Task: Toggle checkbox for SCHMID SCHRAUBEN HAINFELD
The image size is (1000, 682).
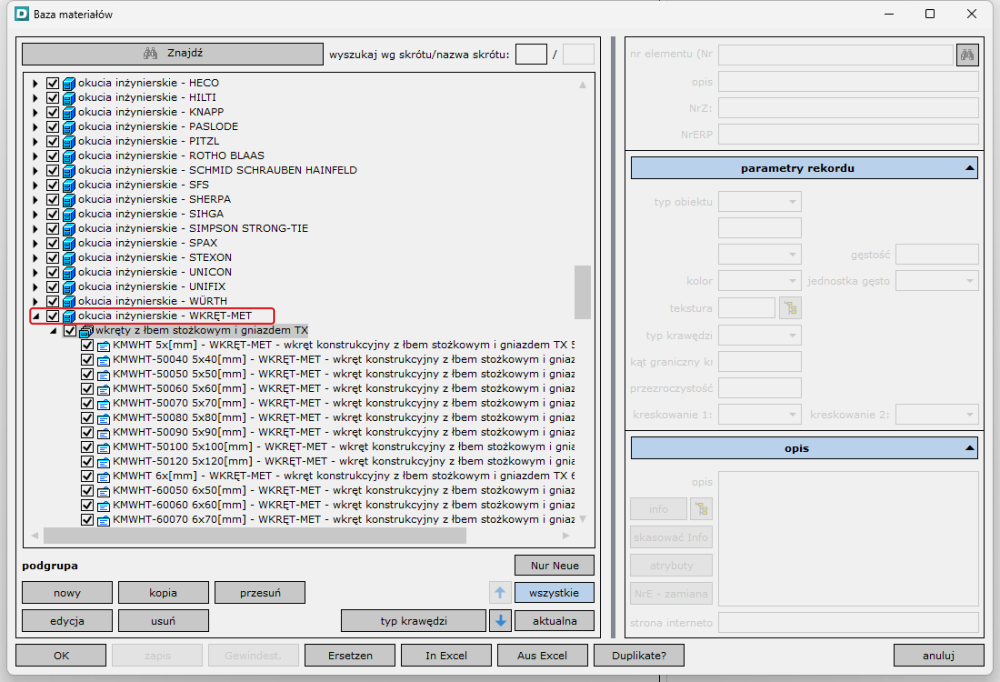Action: 52,170
